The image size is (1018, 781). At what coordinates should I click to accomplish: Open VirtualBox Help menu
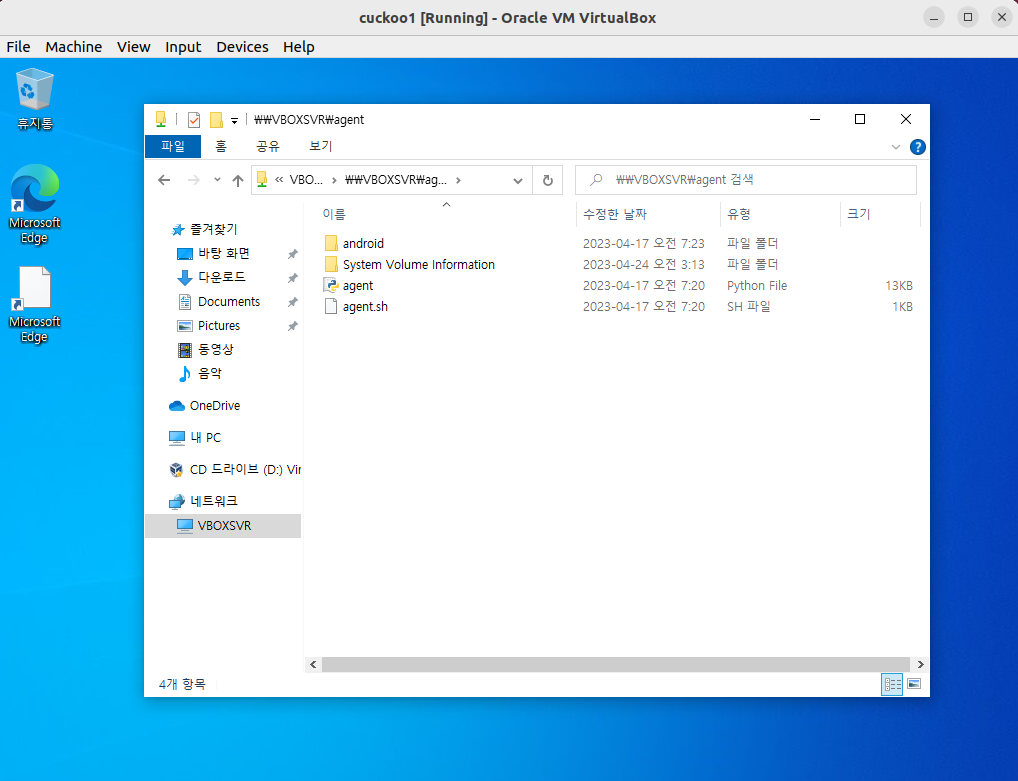299,47
